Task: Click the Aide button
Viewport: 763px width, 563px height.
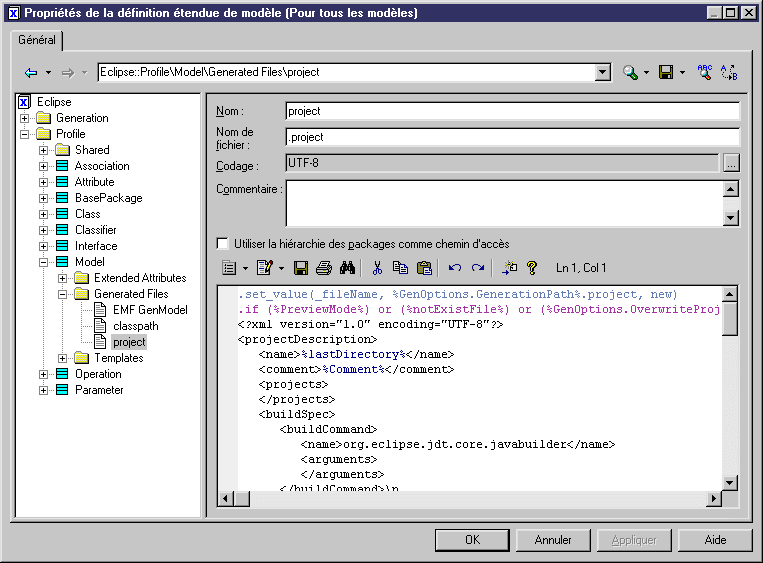Action: coord(715,540)
